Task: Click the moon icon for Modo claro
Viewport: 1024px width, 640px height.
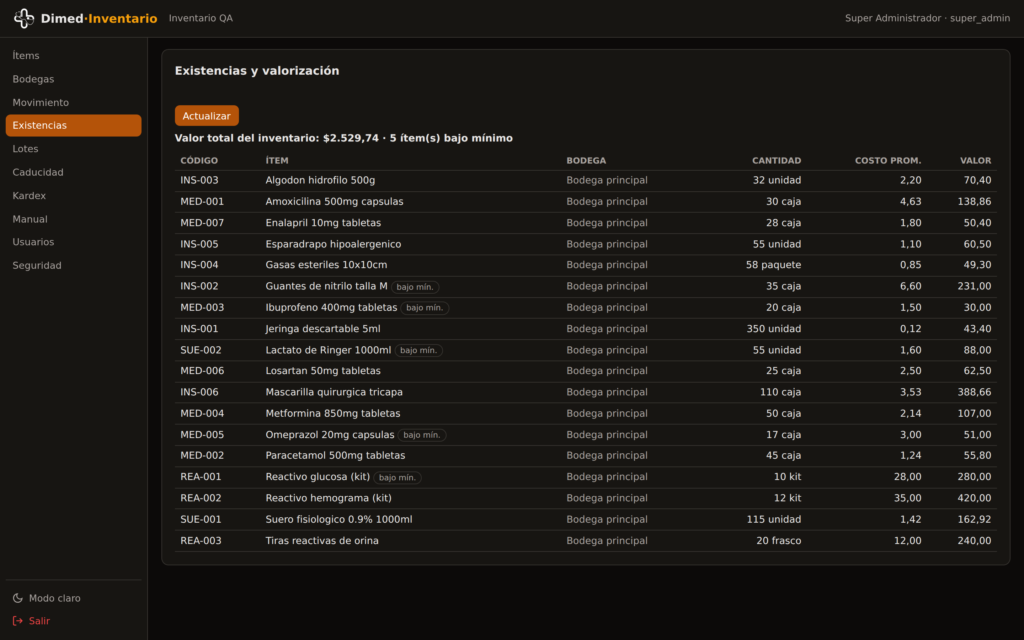Action: point(18,598)
